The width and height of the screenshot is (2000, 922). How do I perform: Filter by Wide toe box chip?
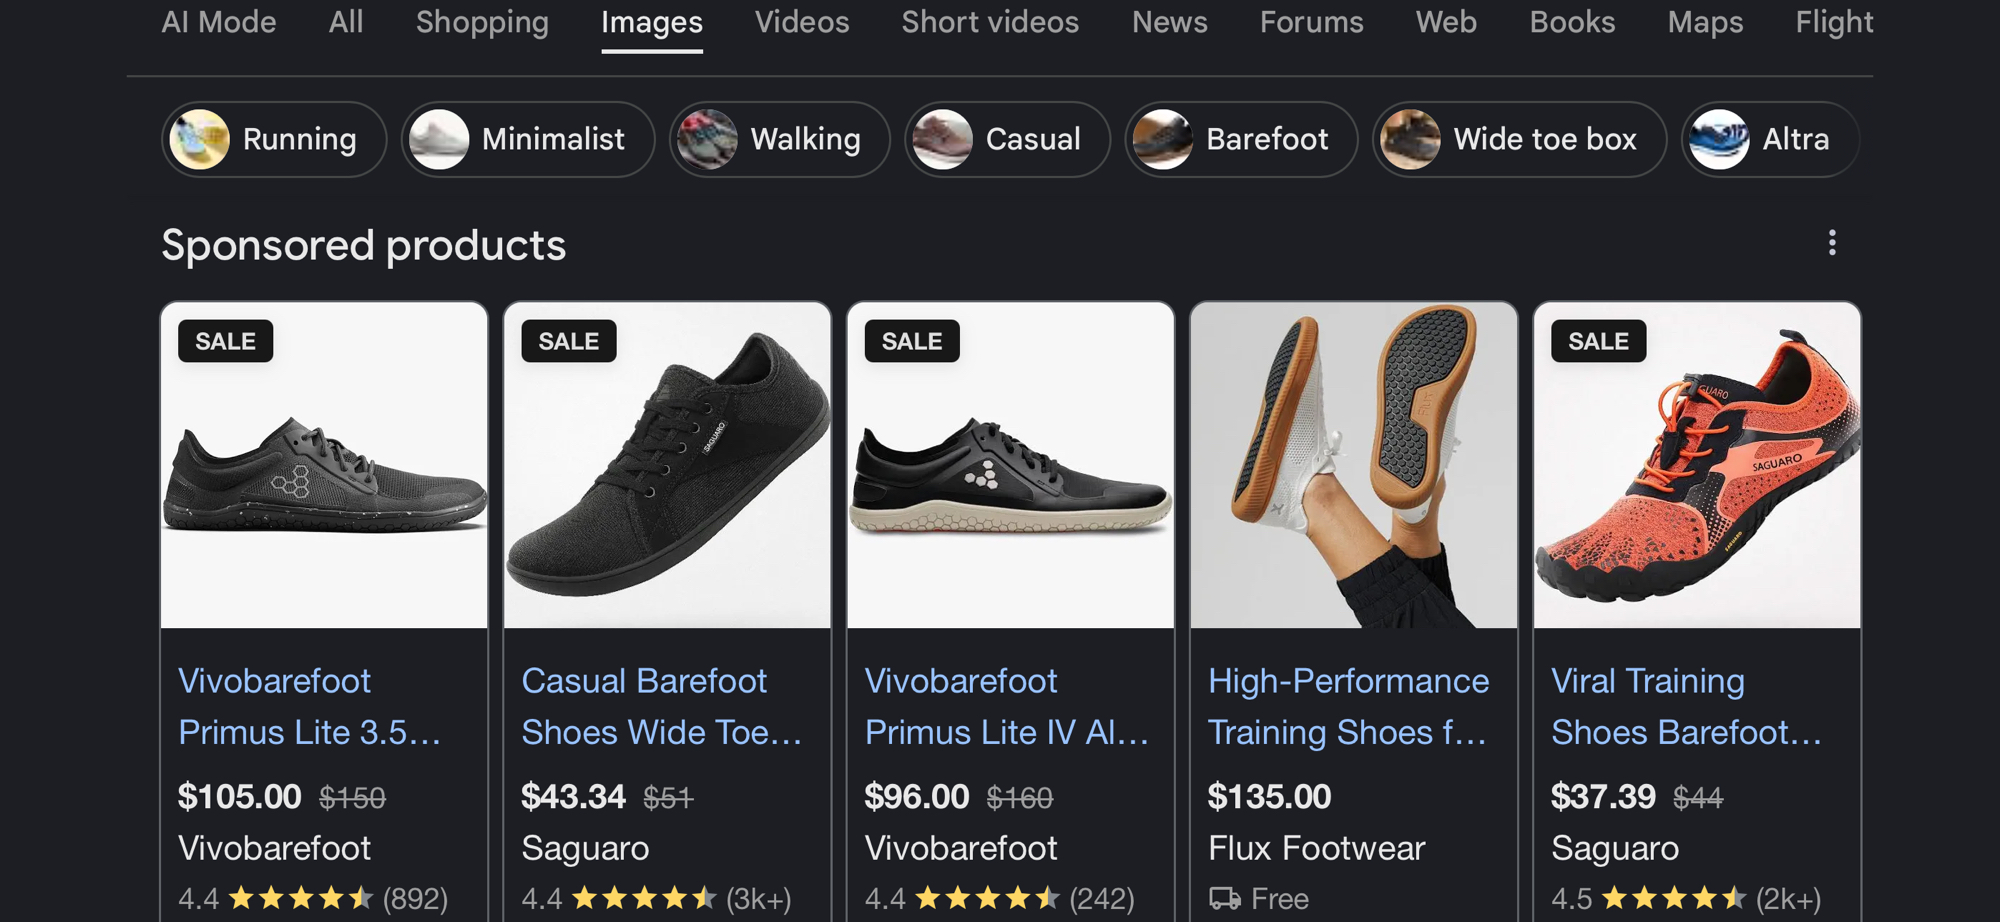[x=1518, y=139]
